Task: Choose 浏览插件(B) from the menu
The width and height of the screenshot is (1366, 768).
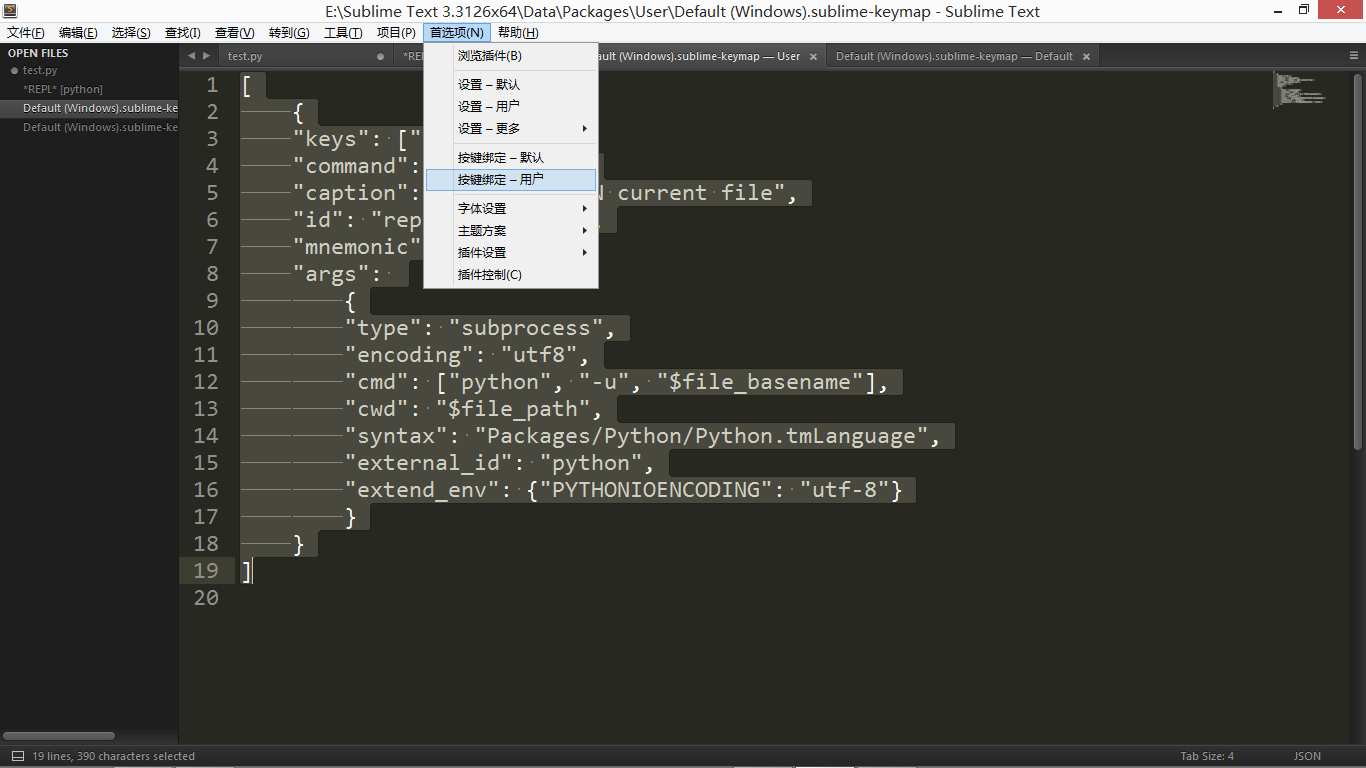Action: click(511, 56)
